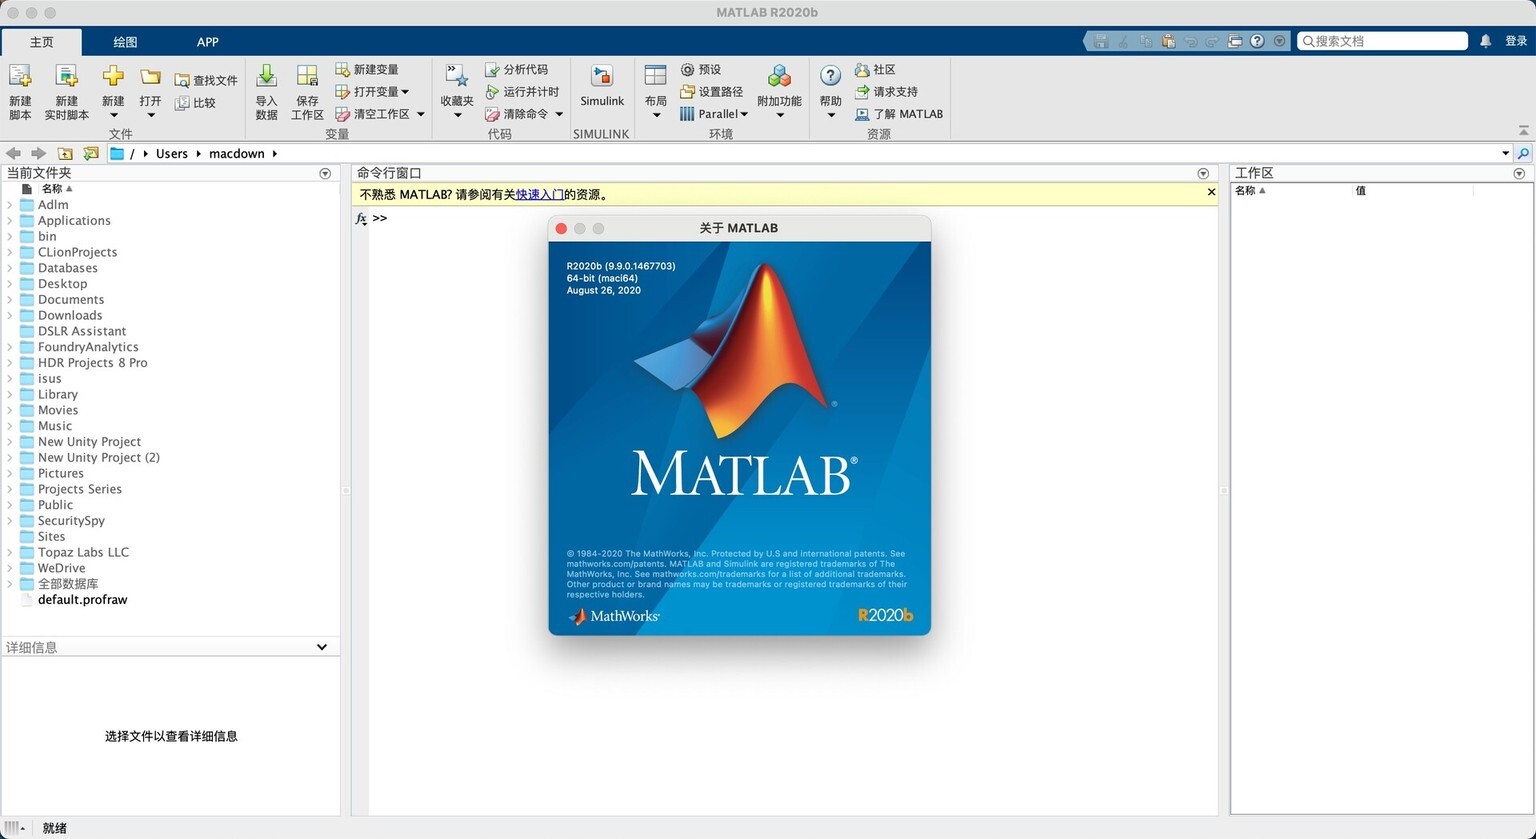Go forward using the right arrow in address bar
Viewport: 1536px width, 839px height.
[38, 153]
